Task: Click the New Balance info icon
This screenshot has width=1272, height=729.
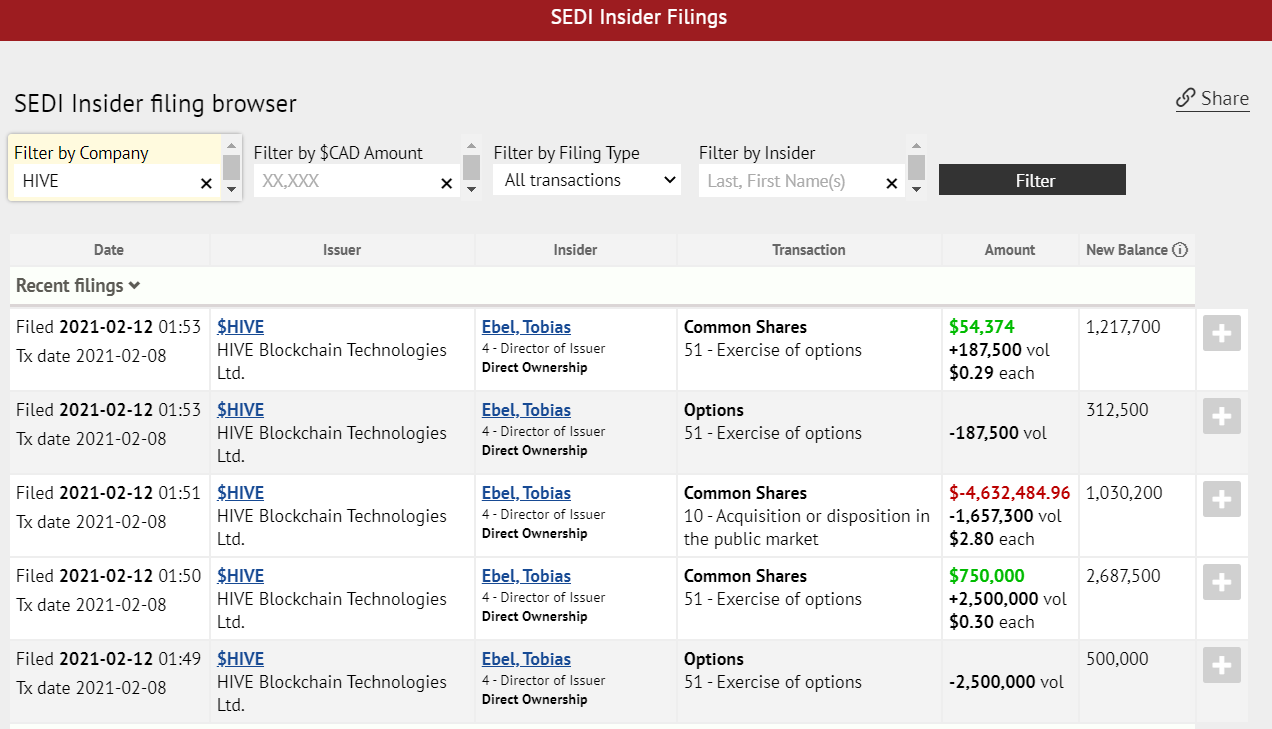Action: click(x=1180, y=250)
